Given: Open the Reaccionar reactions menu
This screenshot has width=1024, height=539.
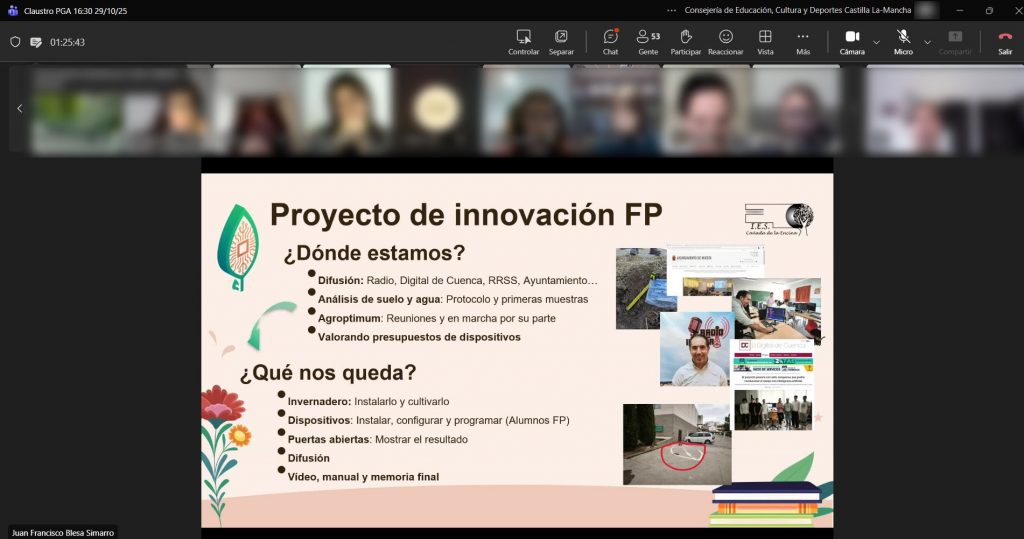Looking at the screenshot, I should (x=725, y=42).
